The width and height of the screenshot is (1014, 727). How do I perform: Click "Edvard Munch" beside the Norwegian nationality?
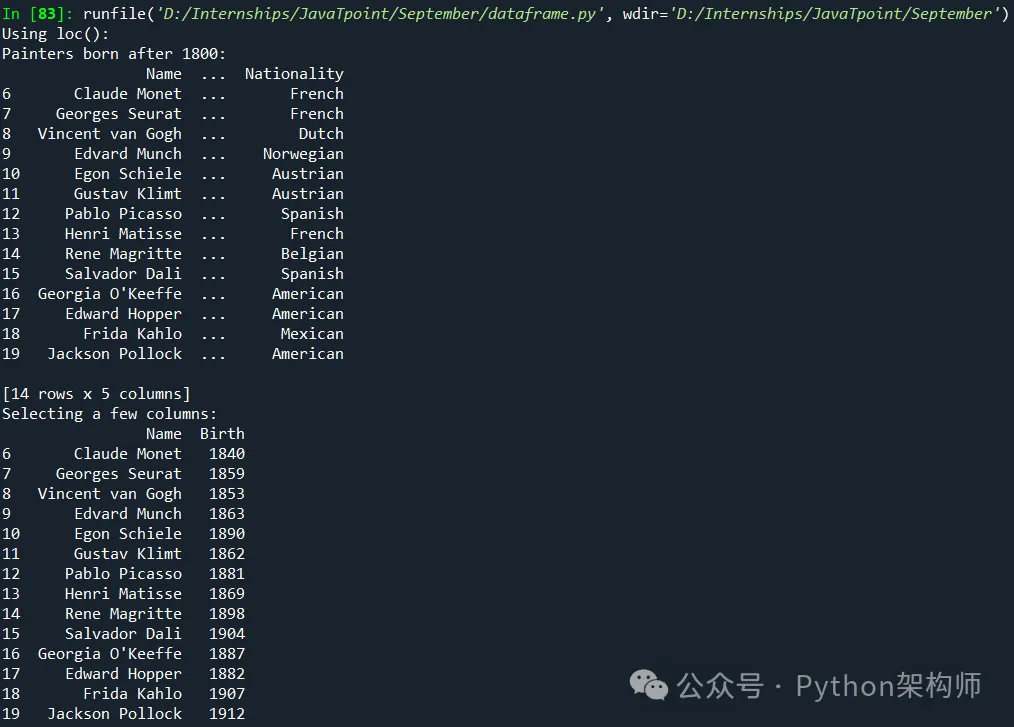pyautogui.click(x=128, y=154)
